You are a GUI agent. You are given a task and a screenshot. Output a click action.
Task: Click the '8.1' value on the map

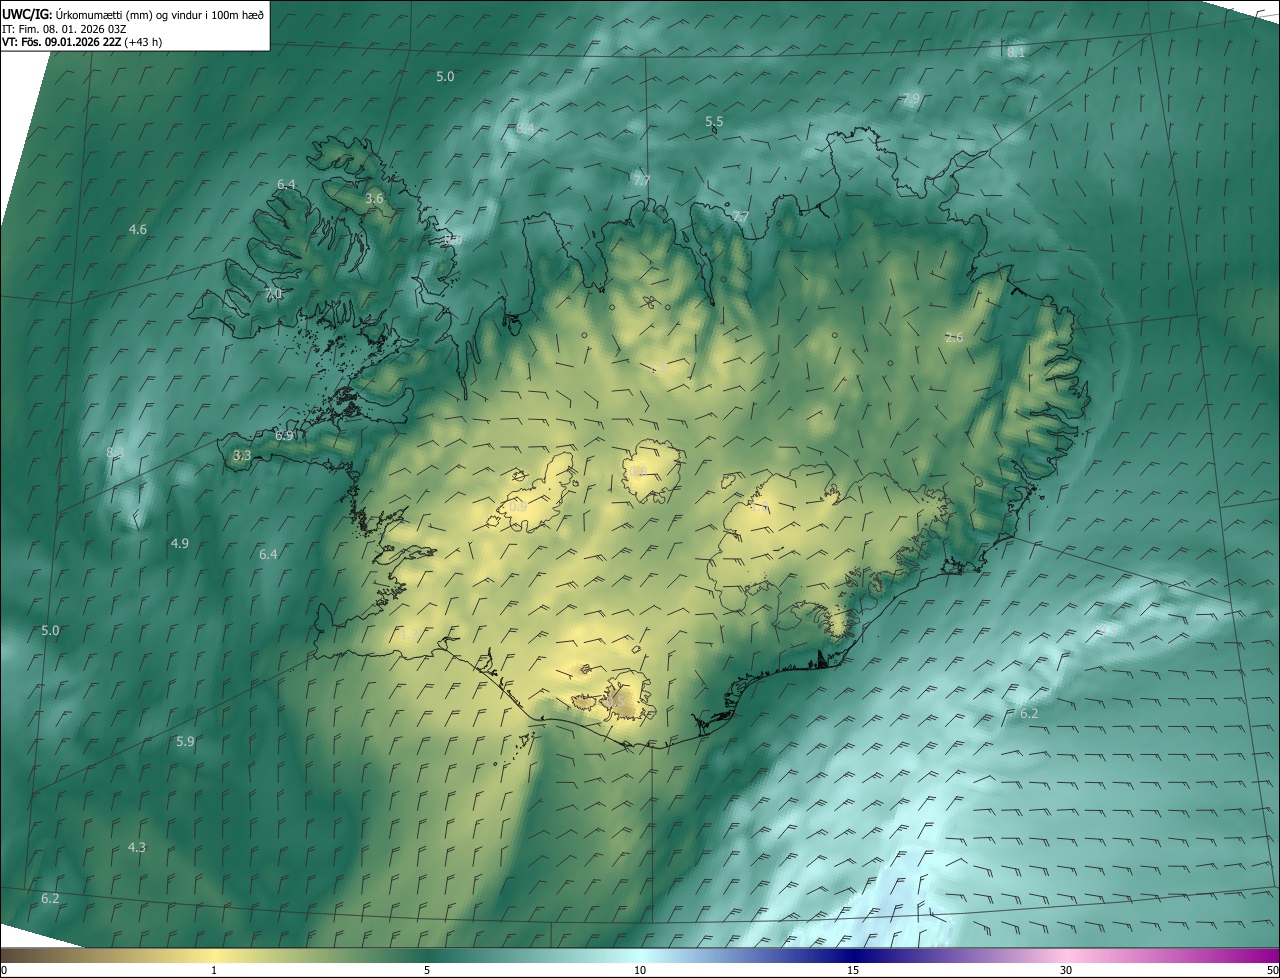point(1015,52)
